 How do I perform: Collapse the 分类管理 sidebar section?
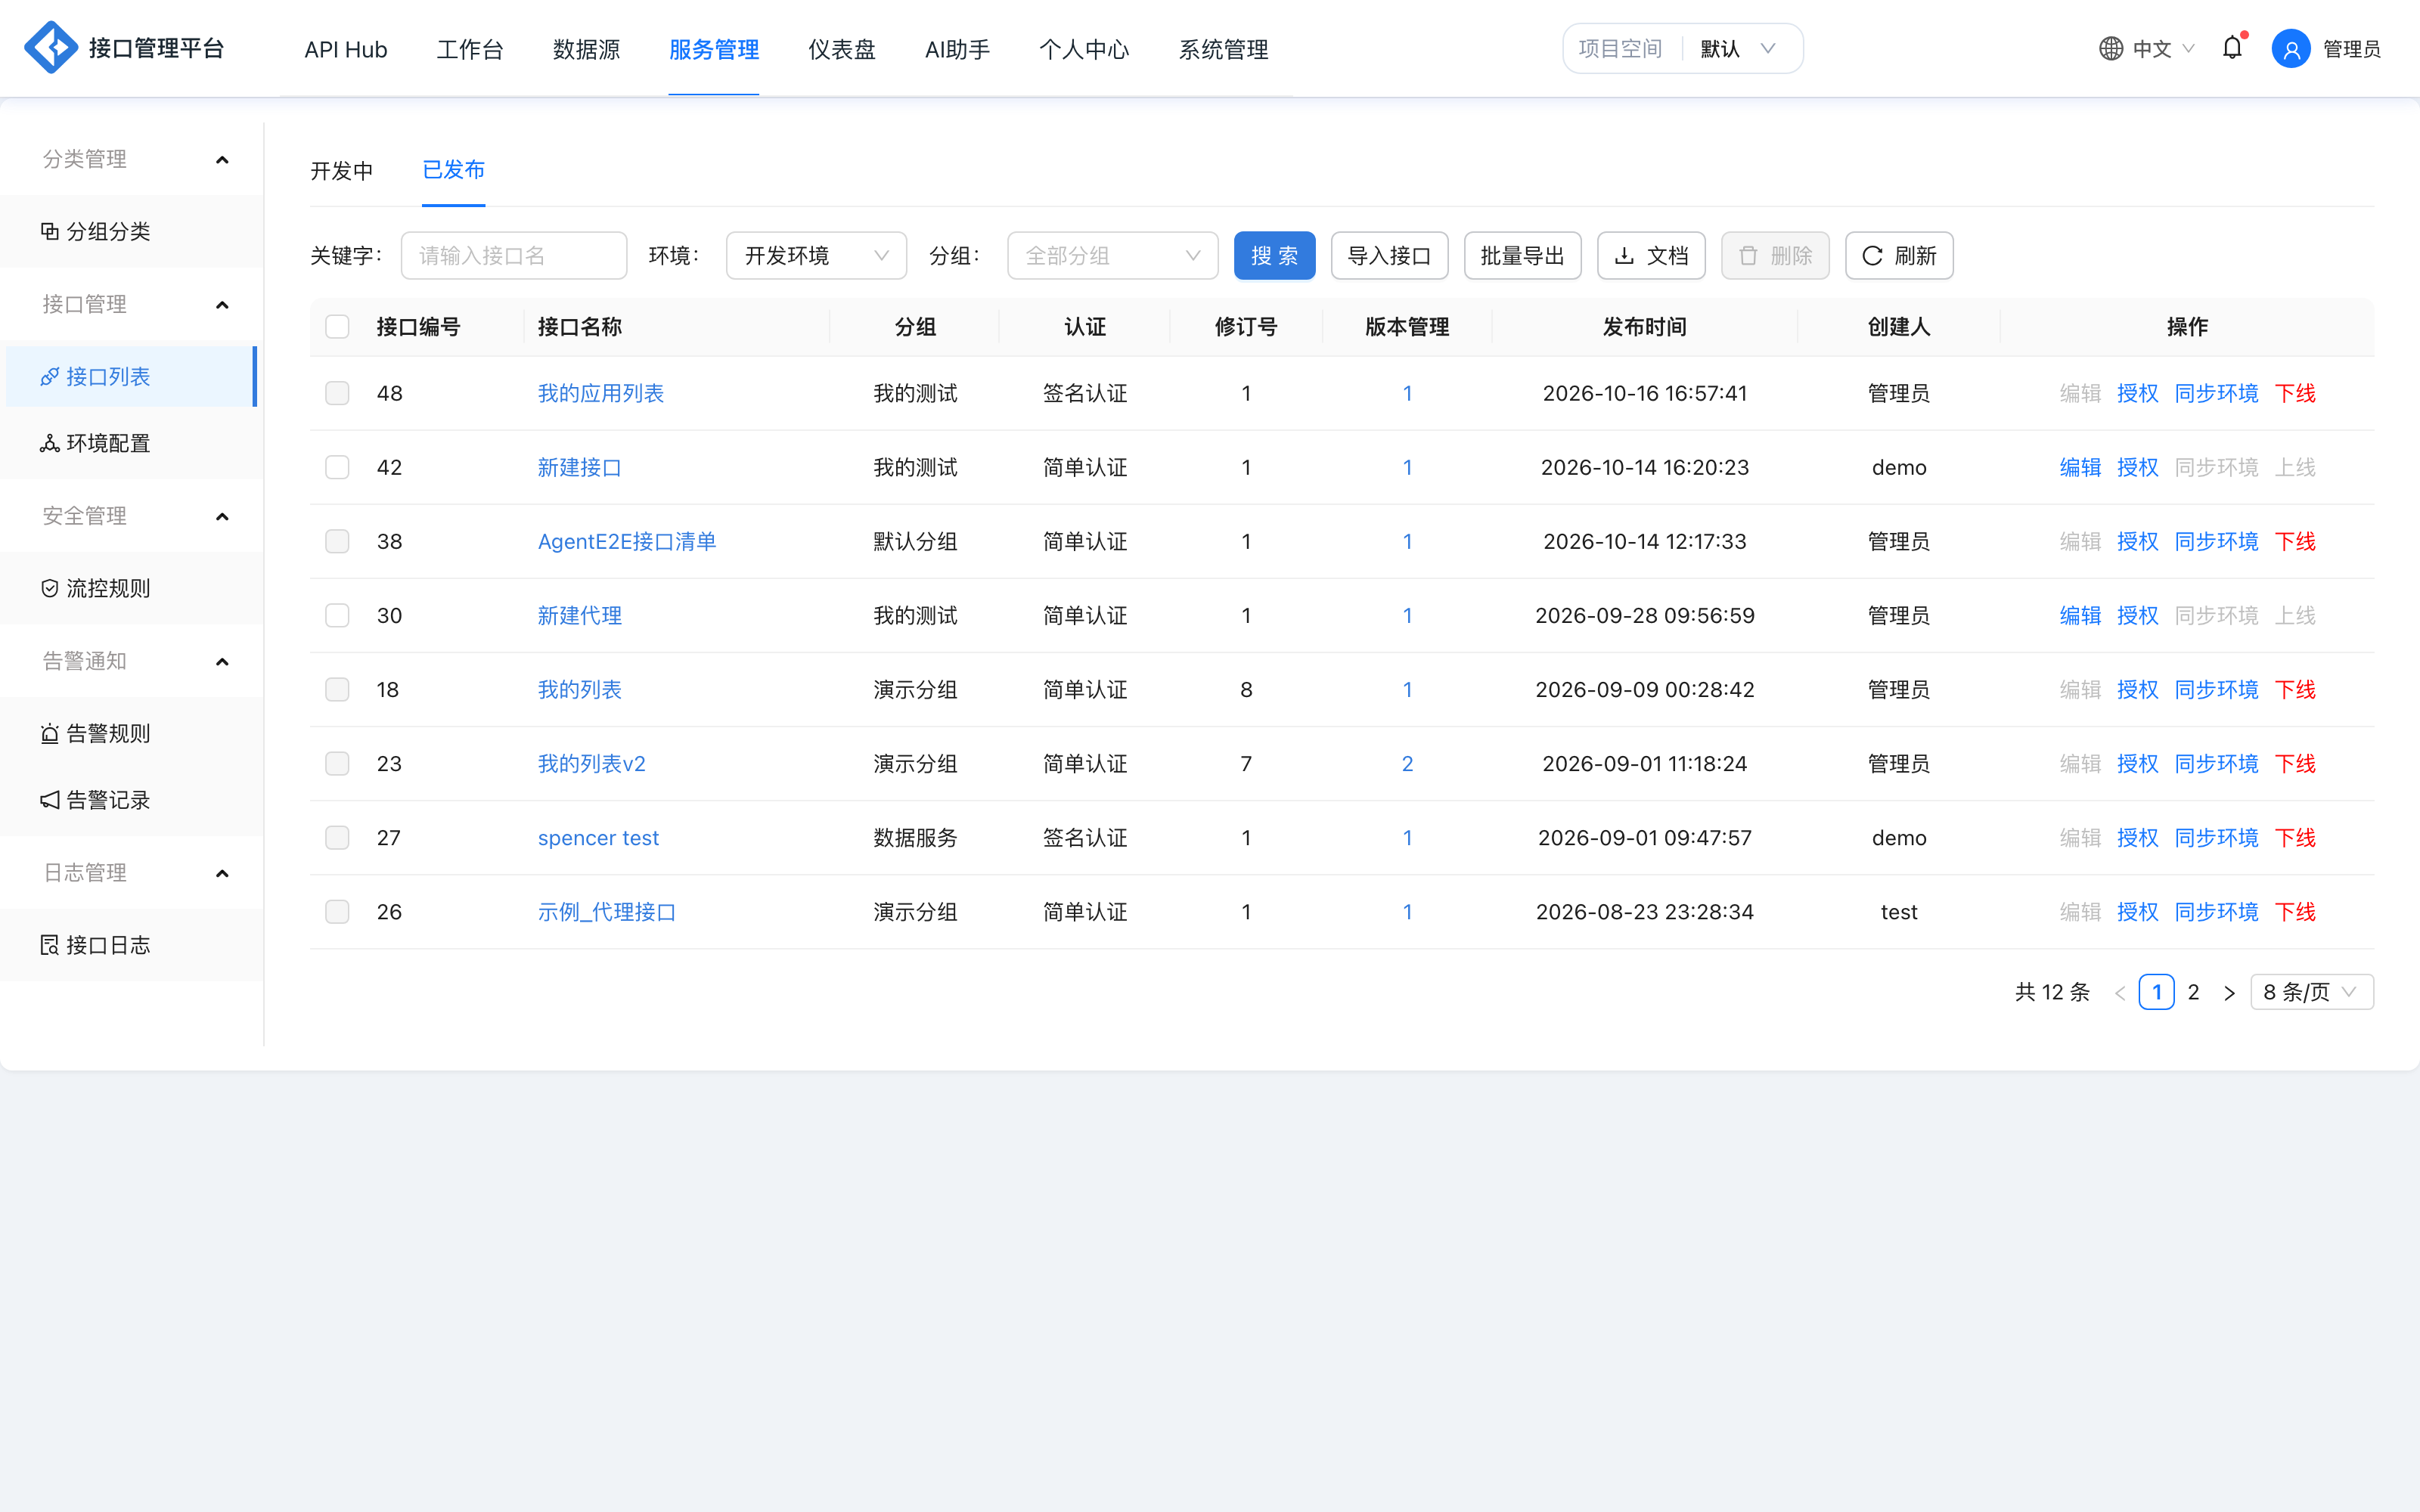point(222,160)
